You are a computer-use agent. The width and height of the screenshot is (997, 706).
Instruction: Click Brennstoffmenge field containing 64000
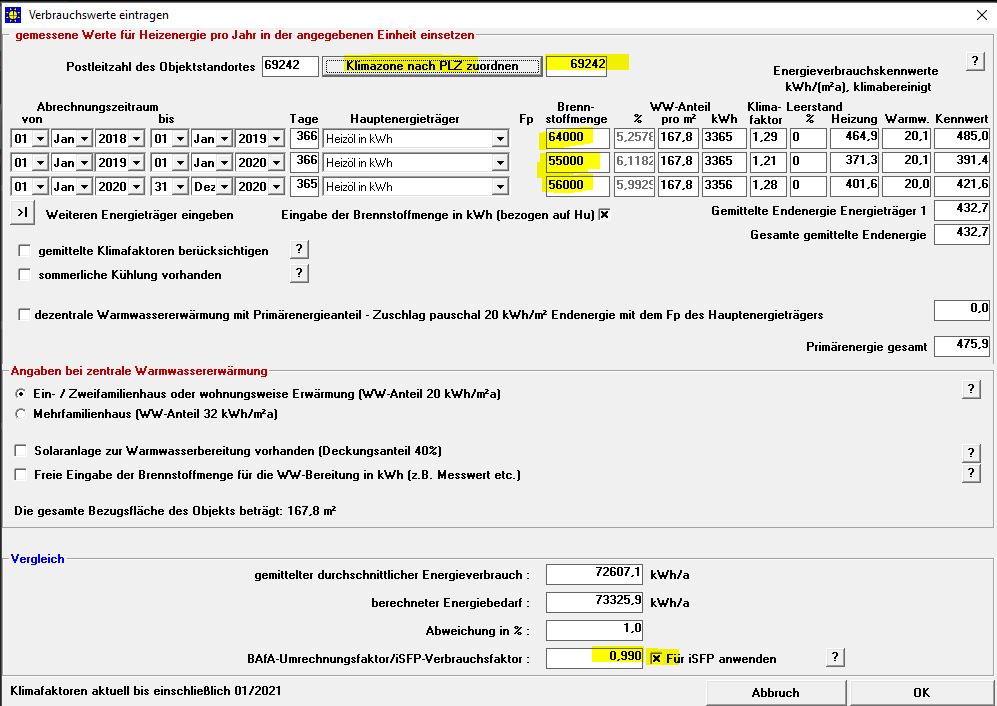[577, 138]
